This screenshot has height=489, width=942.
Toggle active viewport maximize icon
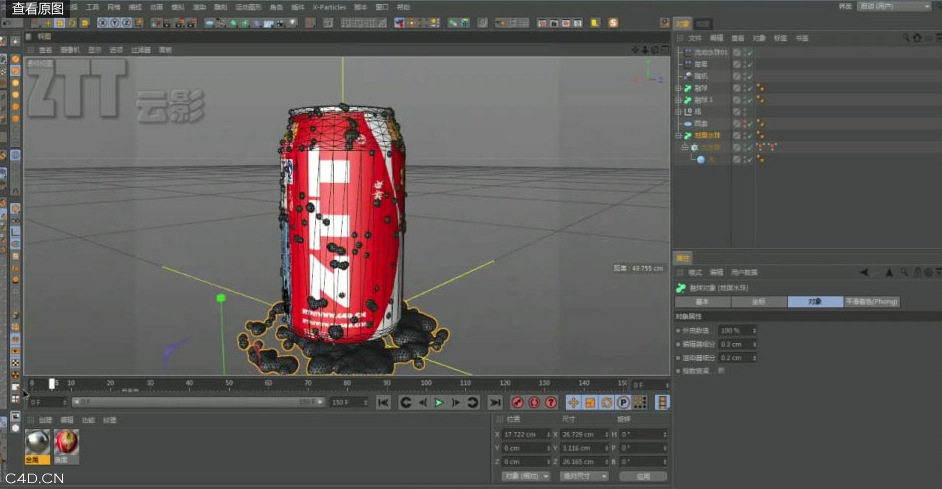tap(664, 50)
